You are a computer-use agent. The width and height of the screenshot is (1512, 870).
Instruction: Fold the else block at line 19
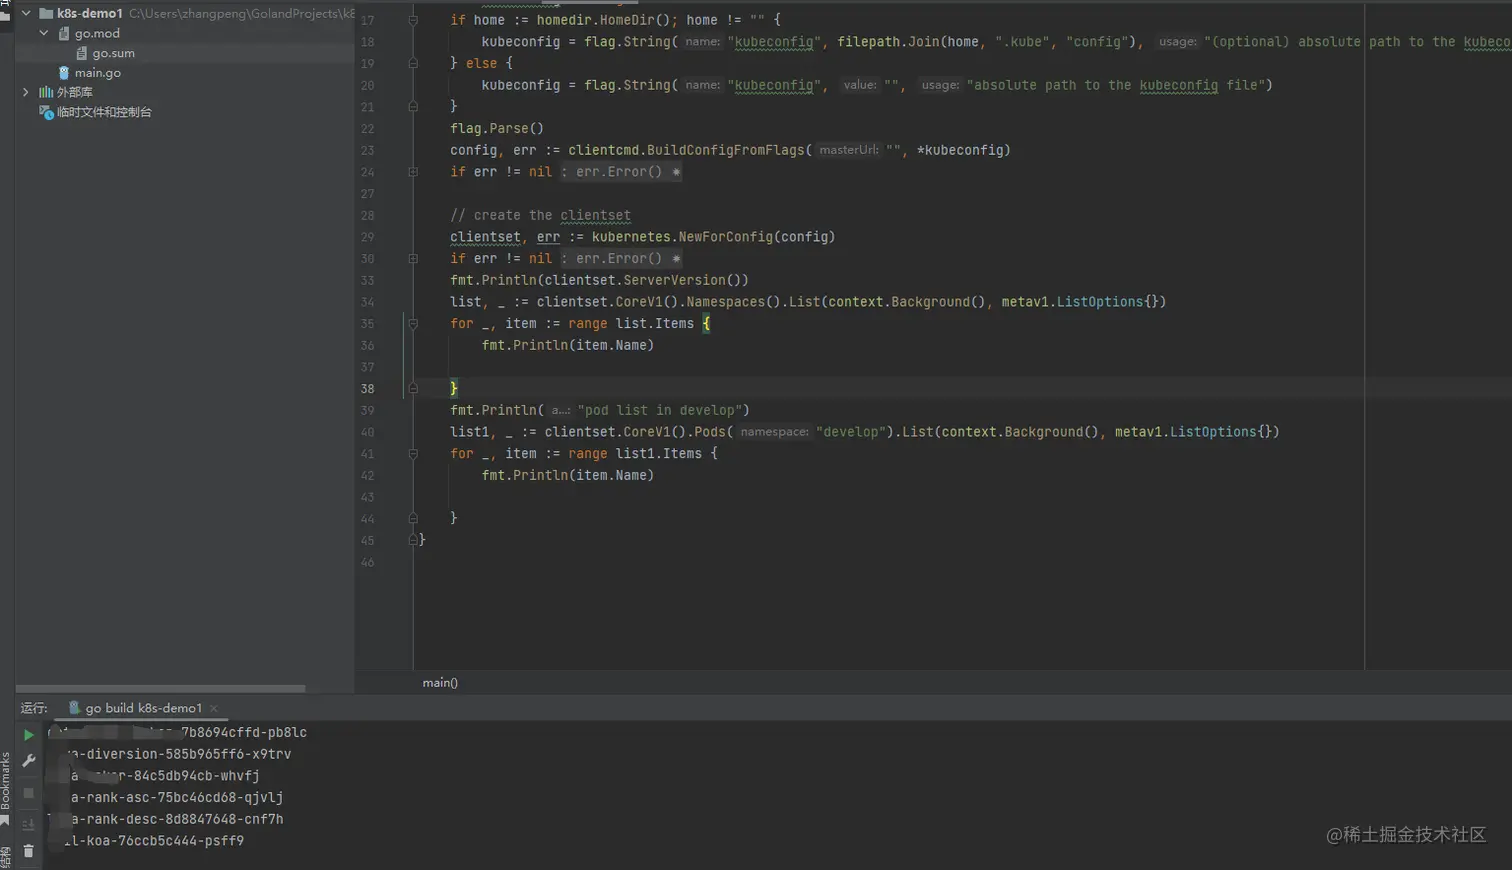click(x=413, y=63)
